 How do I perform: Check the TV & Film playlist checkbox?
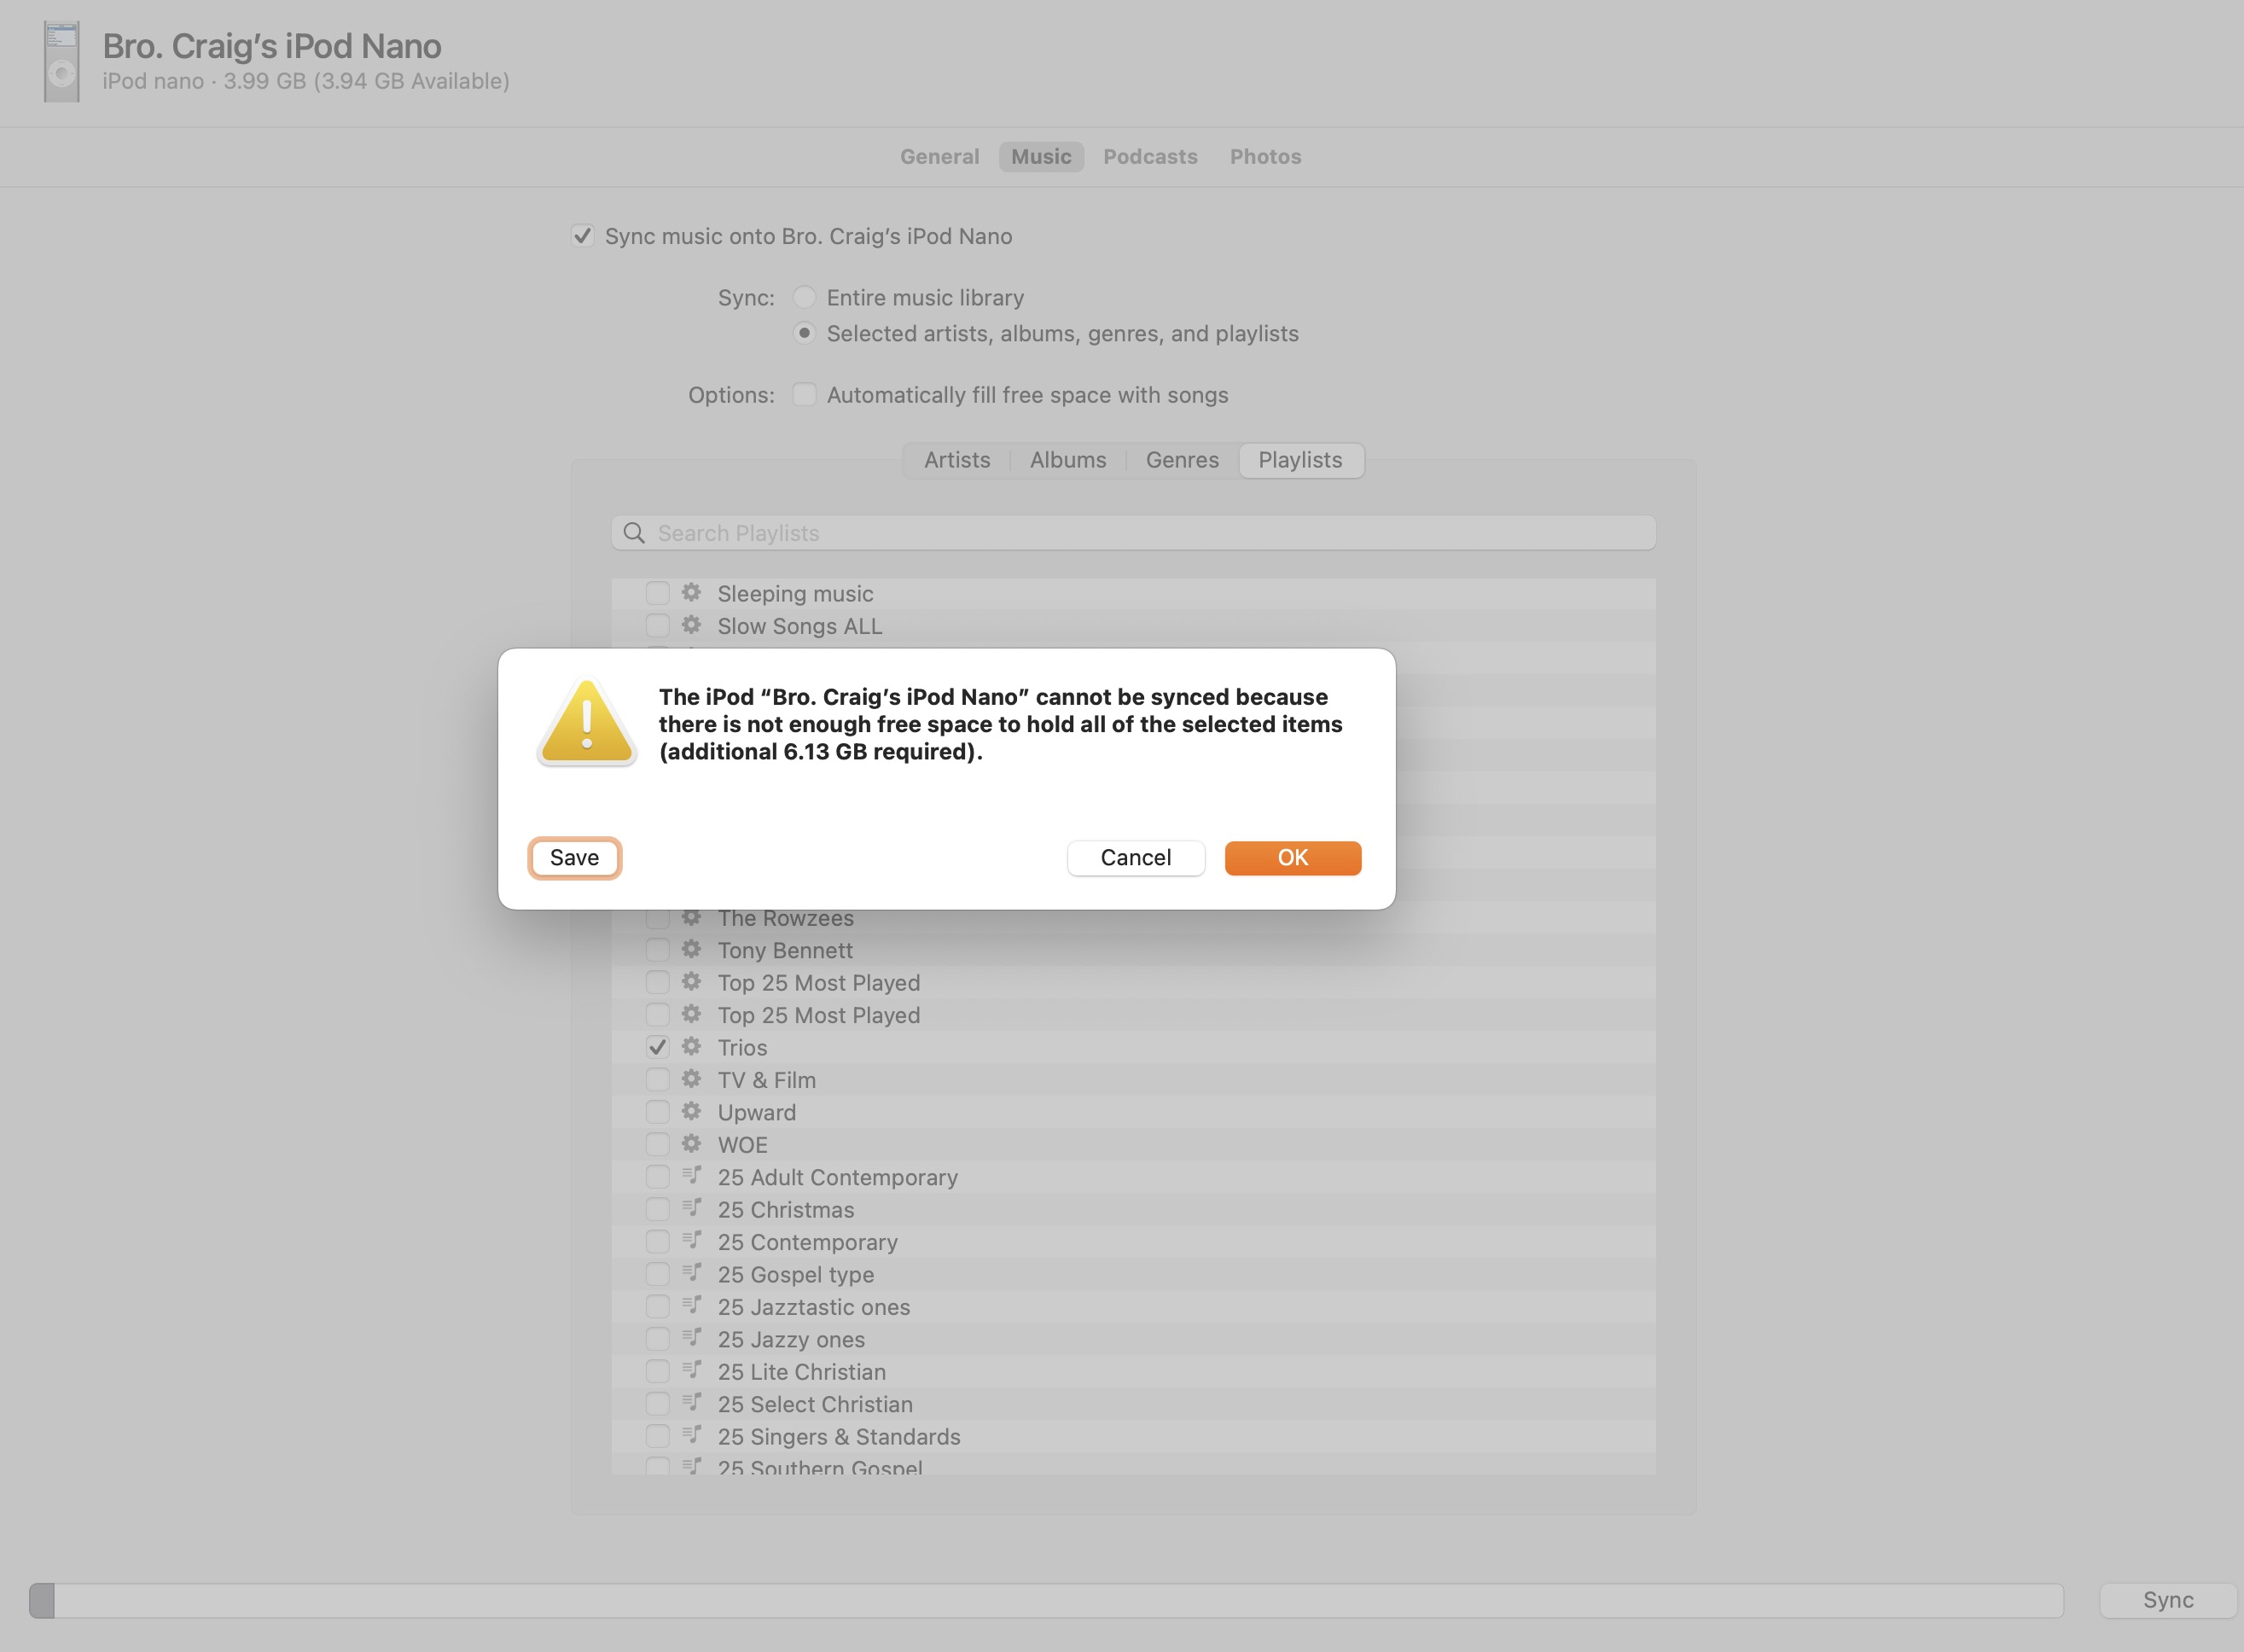657,1080
